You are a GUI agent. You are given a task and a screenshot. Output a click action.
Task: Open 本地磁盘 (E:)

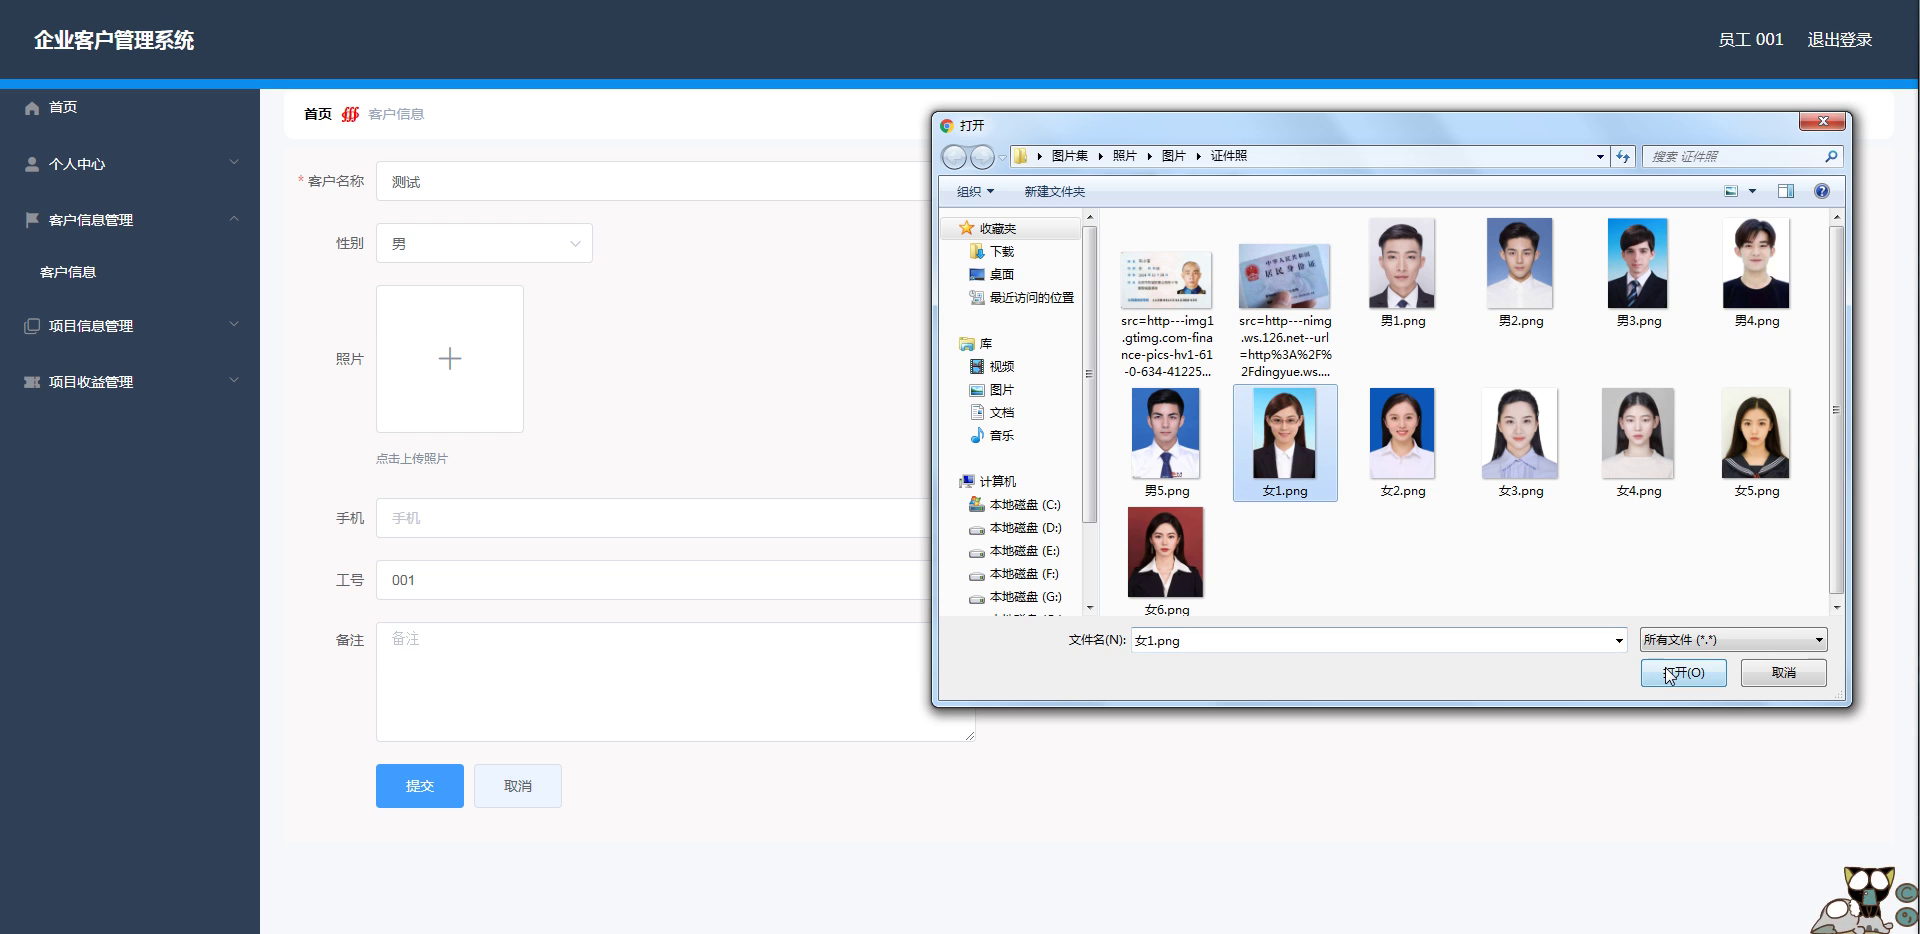tap(1025, 551)
